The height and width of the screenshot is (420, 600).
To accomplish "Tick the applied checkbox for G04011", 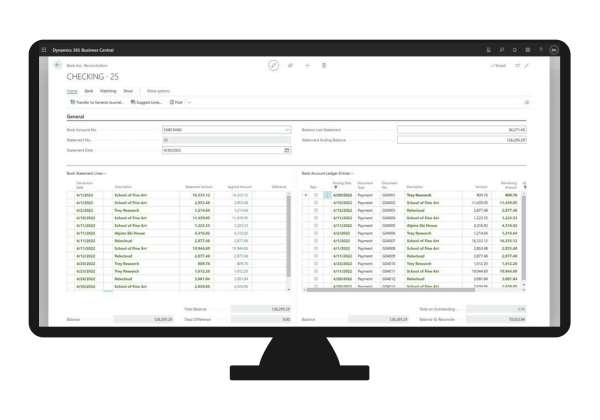I will [x=316, y=271].
